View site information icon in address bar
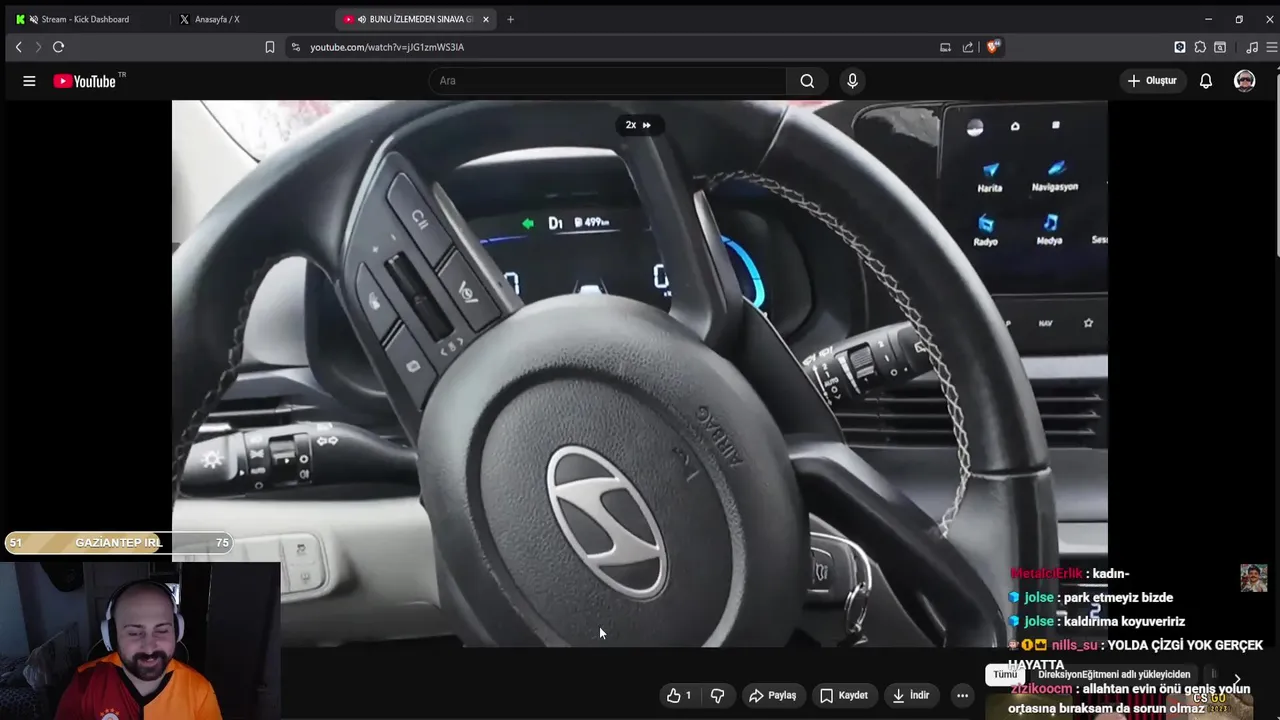The image size is (1280, 720). 295,47
